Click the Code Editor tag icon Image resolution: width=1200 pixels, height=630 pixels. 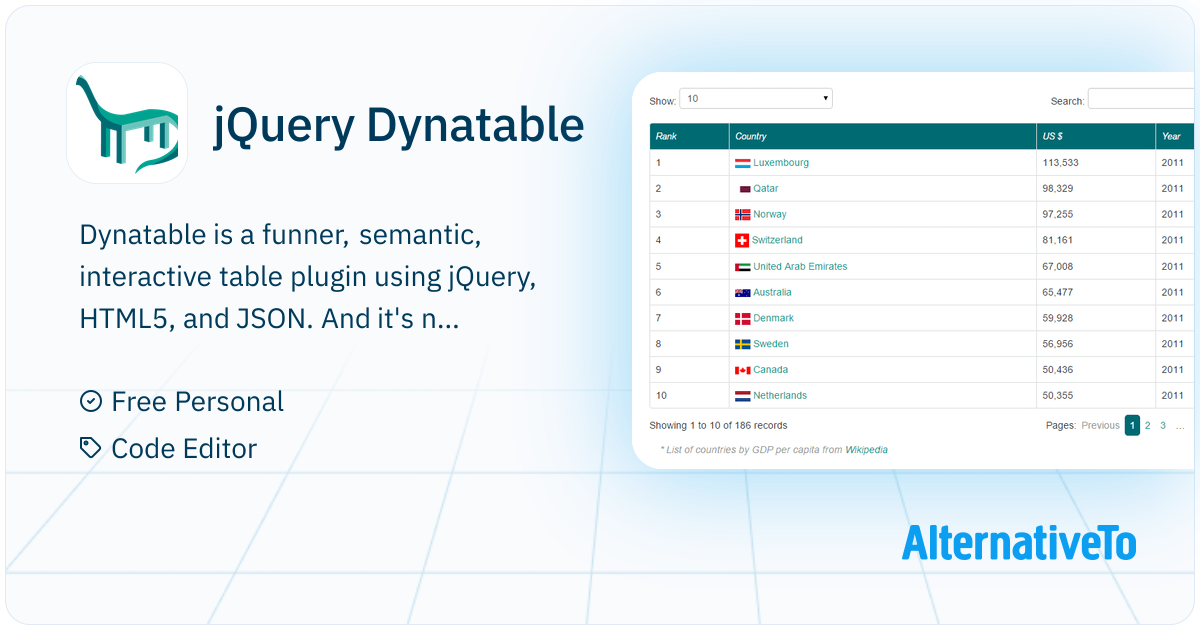(91, 448)
